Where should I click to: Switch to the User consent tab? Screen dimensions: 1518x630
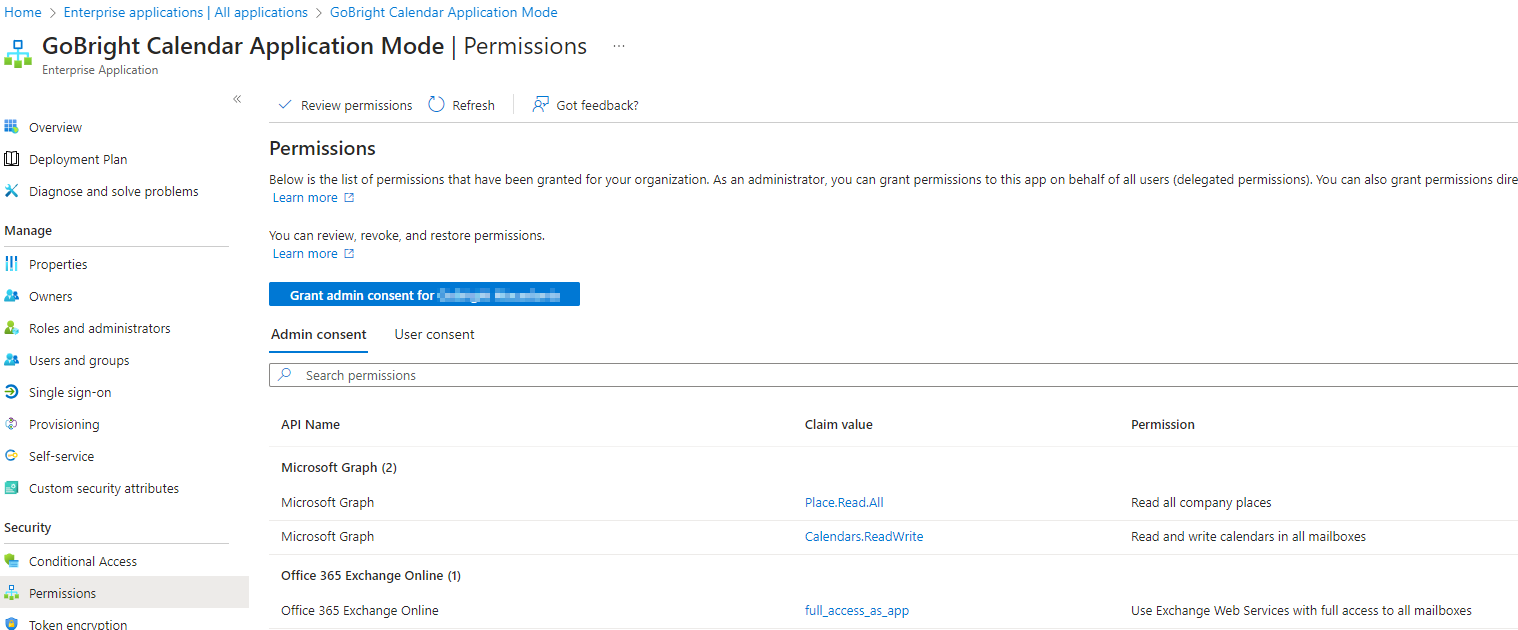pos(434,335)
